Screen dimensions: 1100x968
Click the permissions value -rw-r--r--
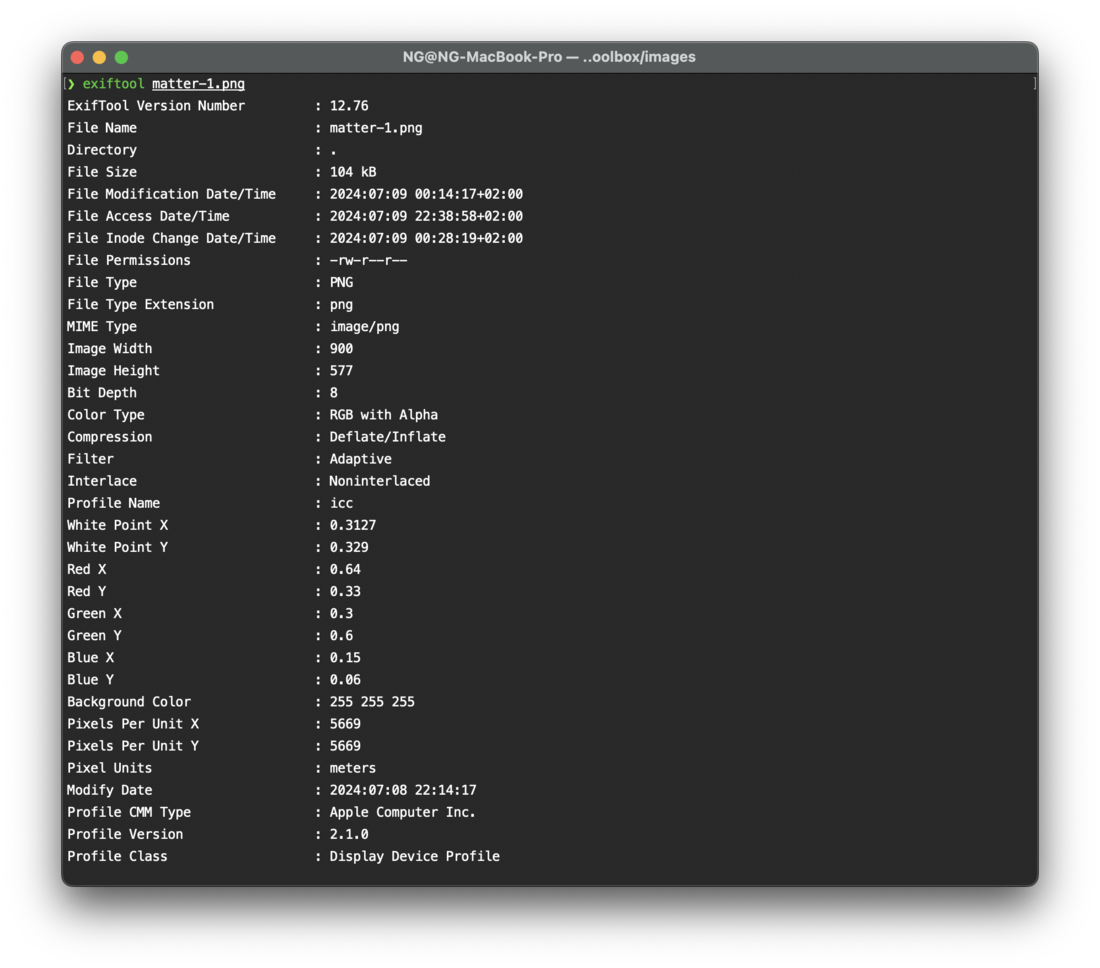(x=368, y=260)
